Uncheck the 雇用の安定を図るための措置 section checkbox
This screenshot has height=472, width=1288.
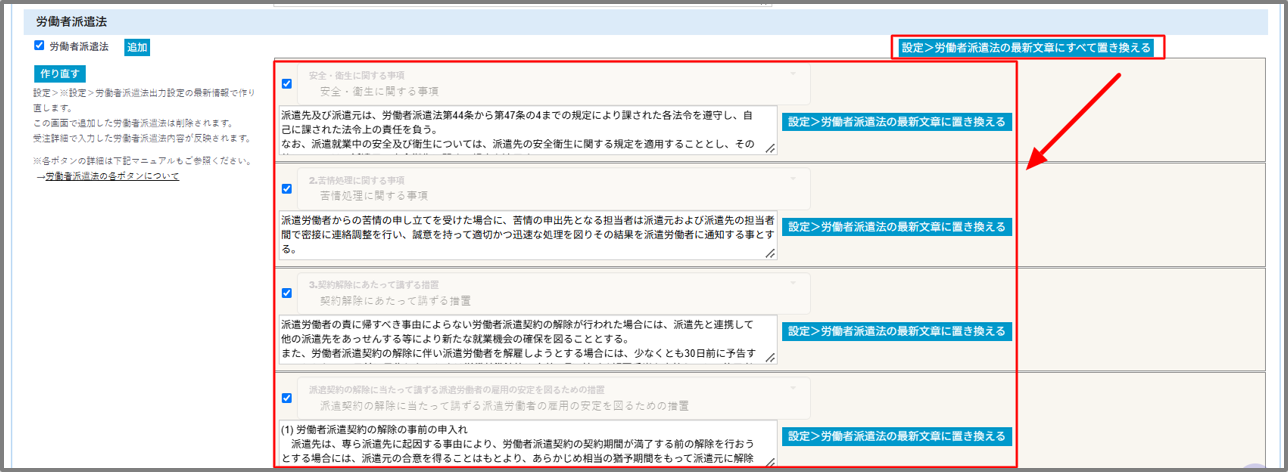[x=287, y=398]
